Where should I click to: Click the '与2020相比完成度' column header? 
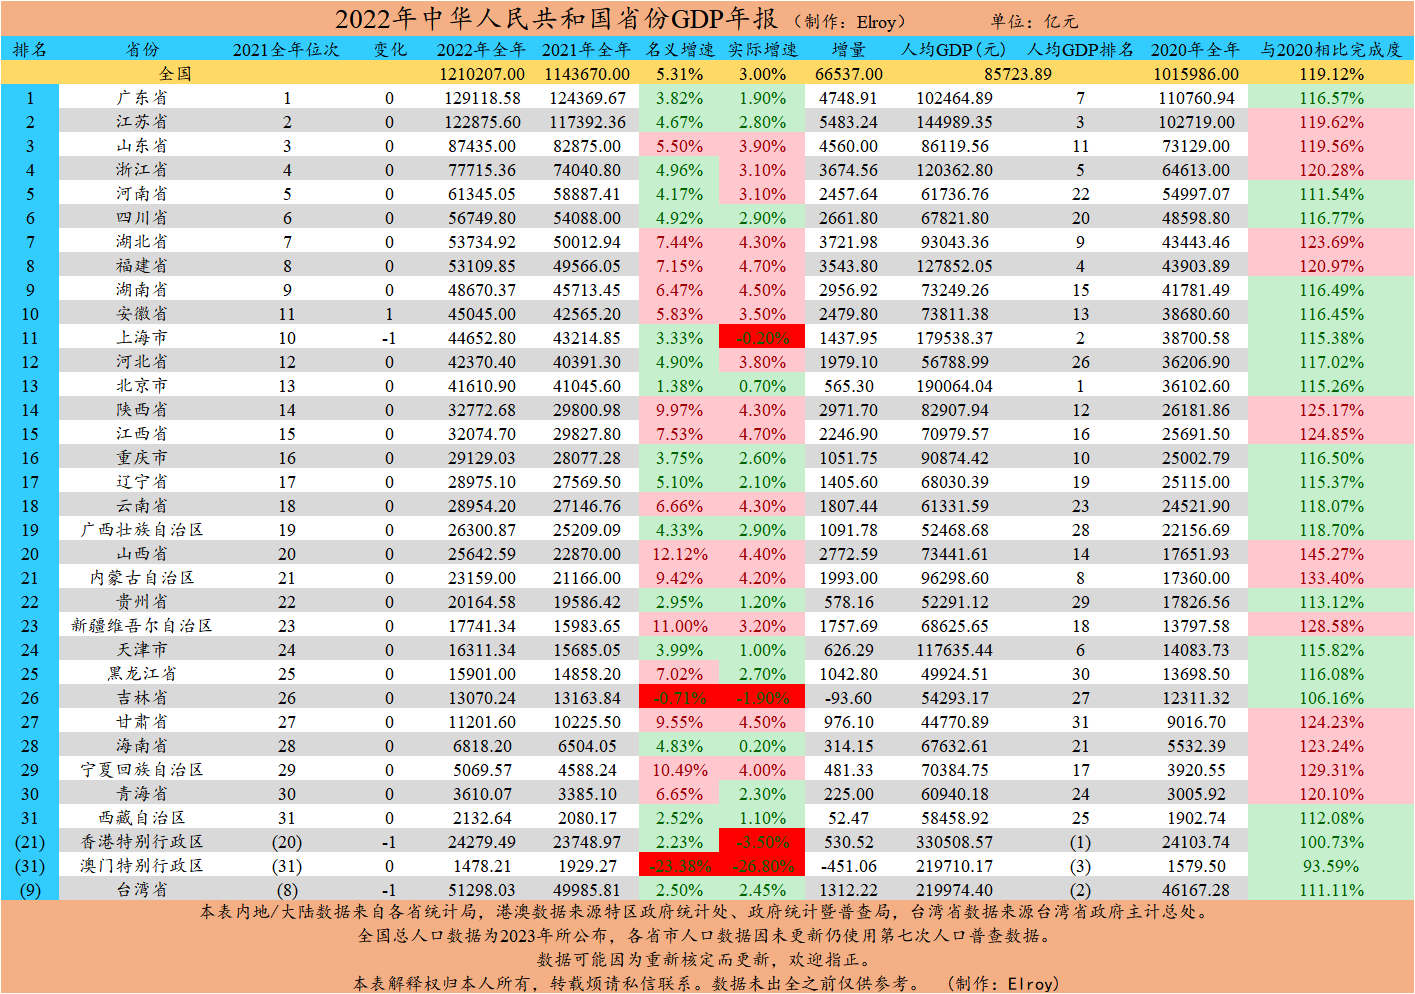(1331, 49)
